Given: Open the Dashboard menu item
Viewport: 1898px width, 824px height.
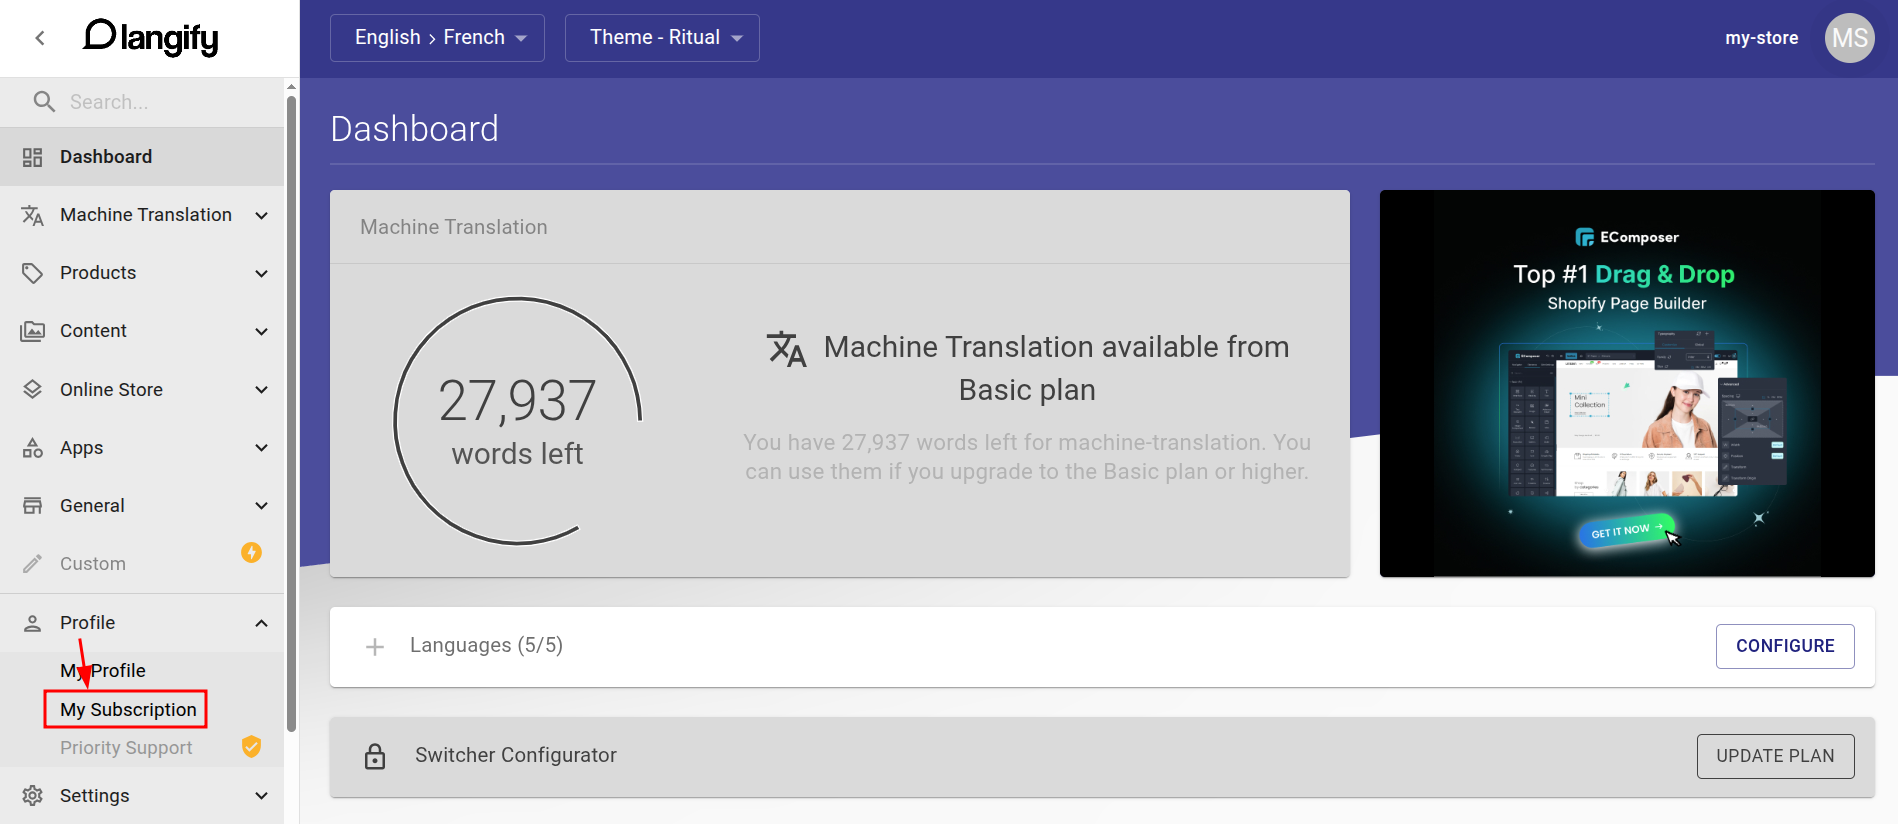Looking at the screenshot, I should (142, 157).
